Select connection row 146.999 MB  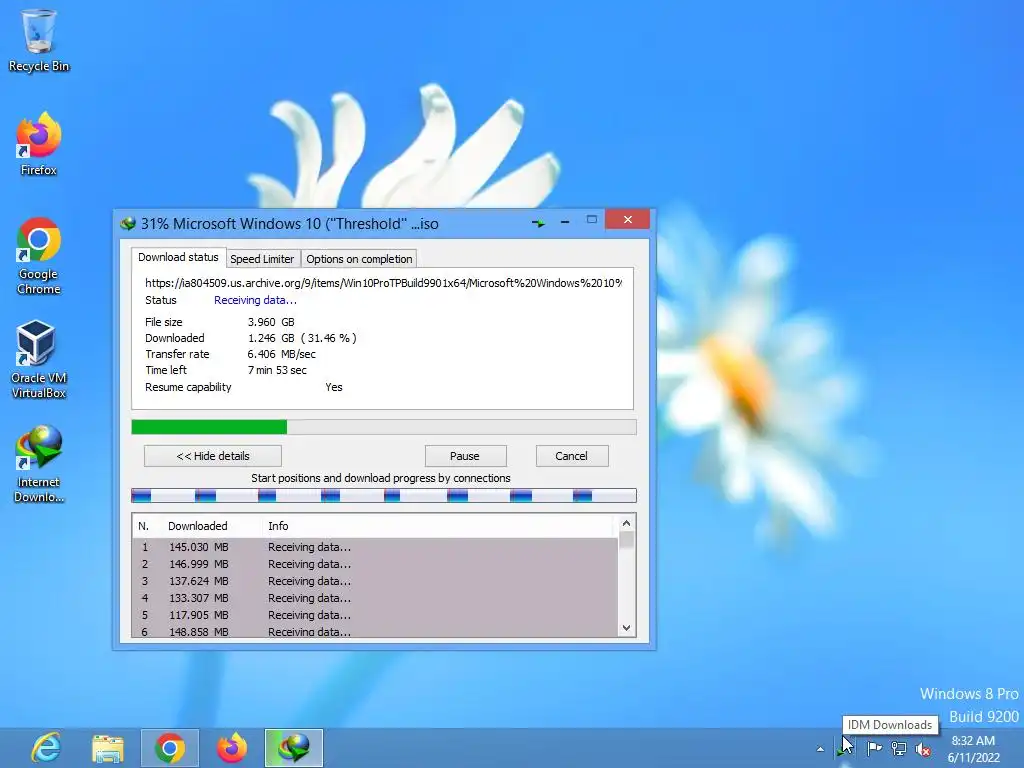pos(375,564)
